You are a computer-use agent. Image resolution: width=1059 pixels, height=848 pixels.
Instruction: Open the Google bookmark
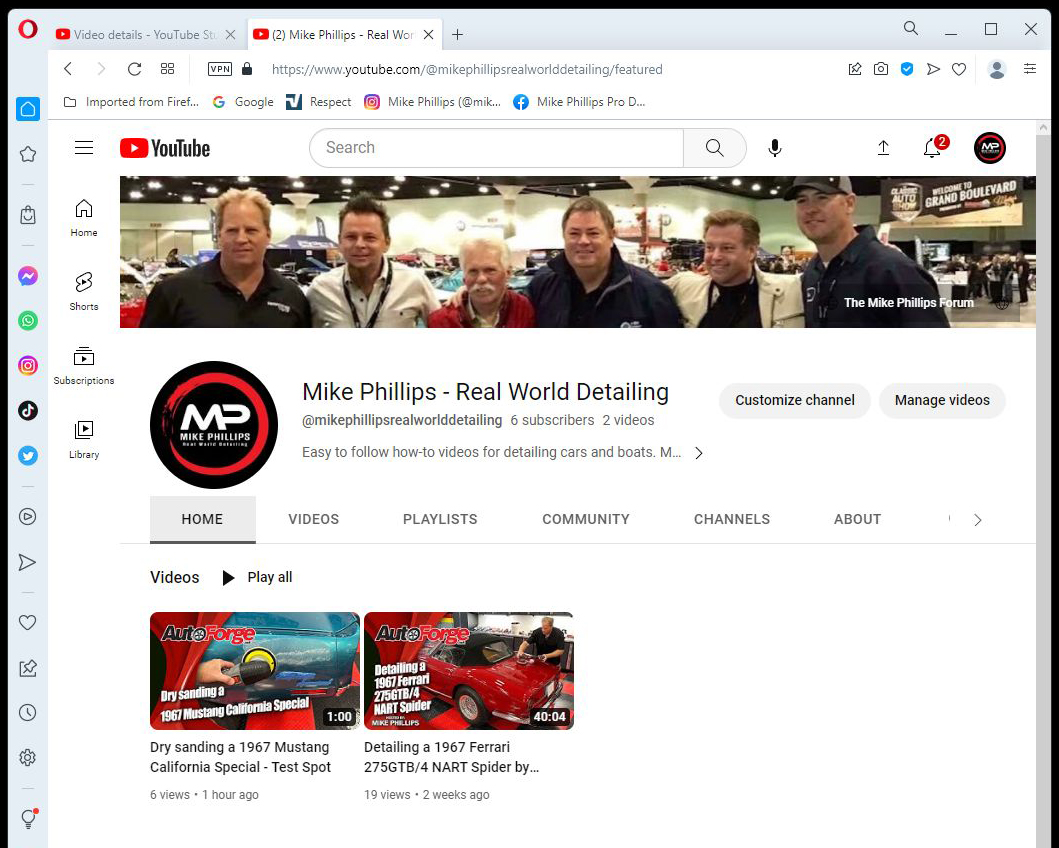tap(243, 102)
